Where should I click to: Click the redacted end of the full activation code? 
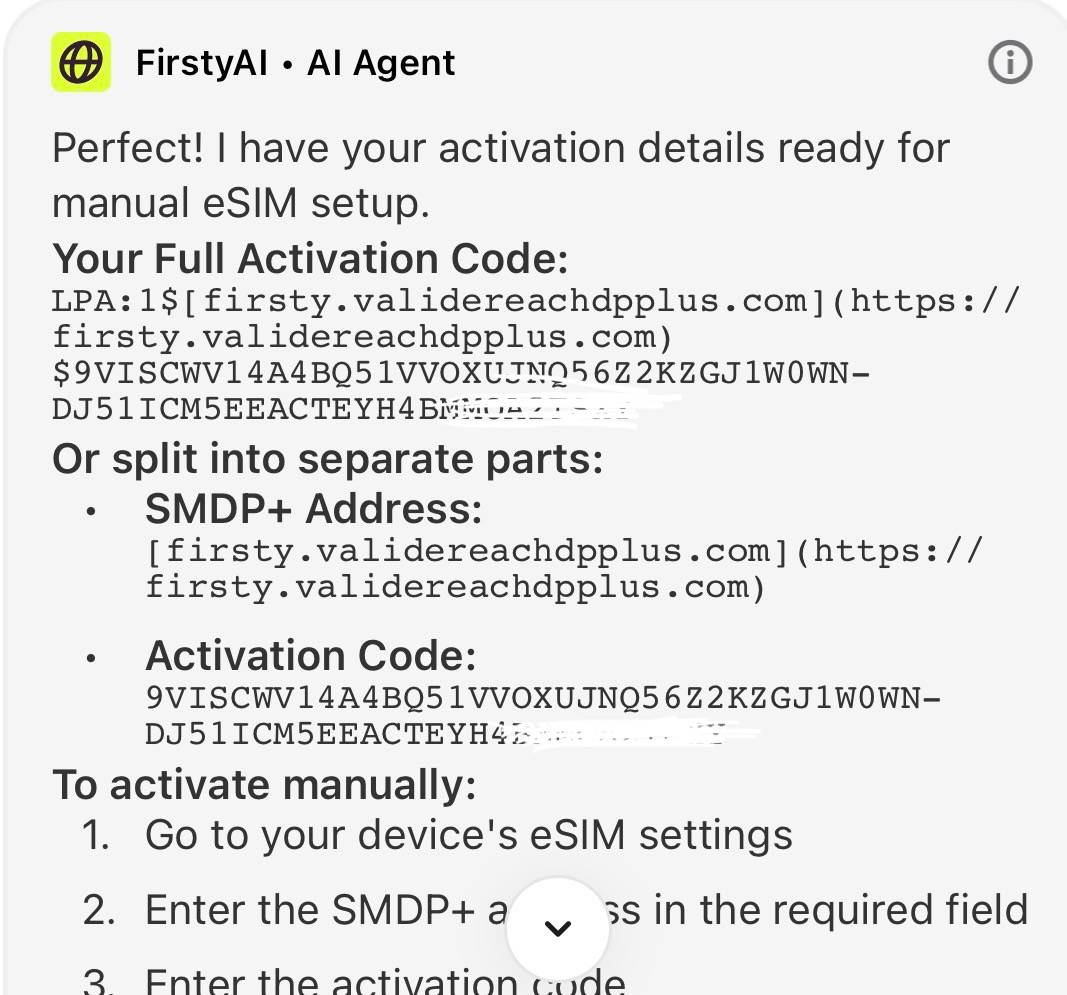560,410
